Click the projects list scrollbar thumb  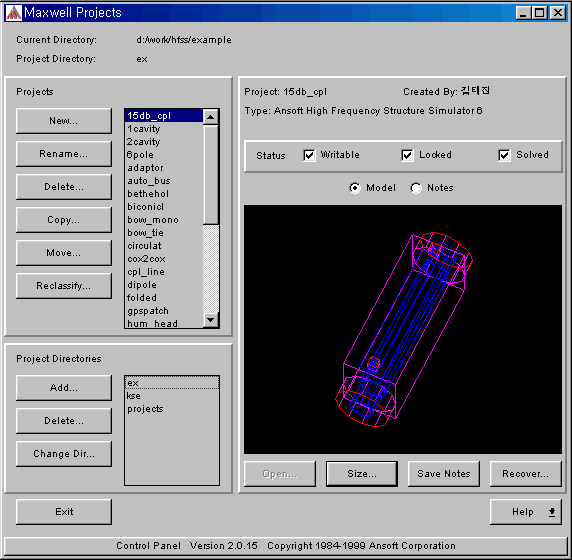click(x=210, y=174)
